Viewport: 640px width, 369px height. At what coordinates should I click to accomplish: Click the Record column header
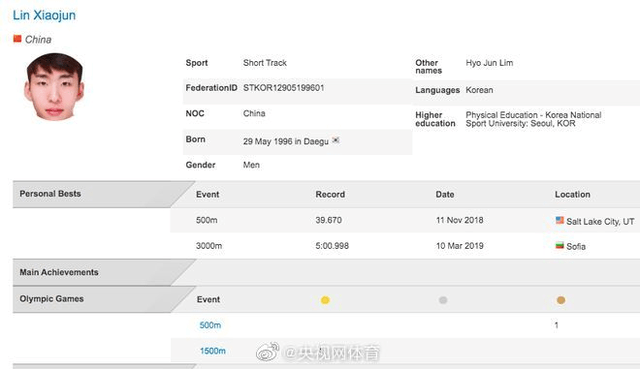330,194
